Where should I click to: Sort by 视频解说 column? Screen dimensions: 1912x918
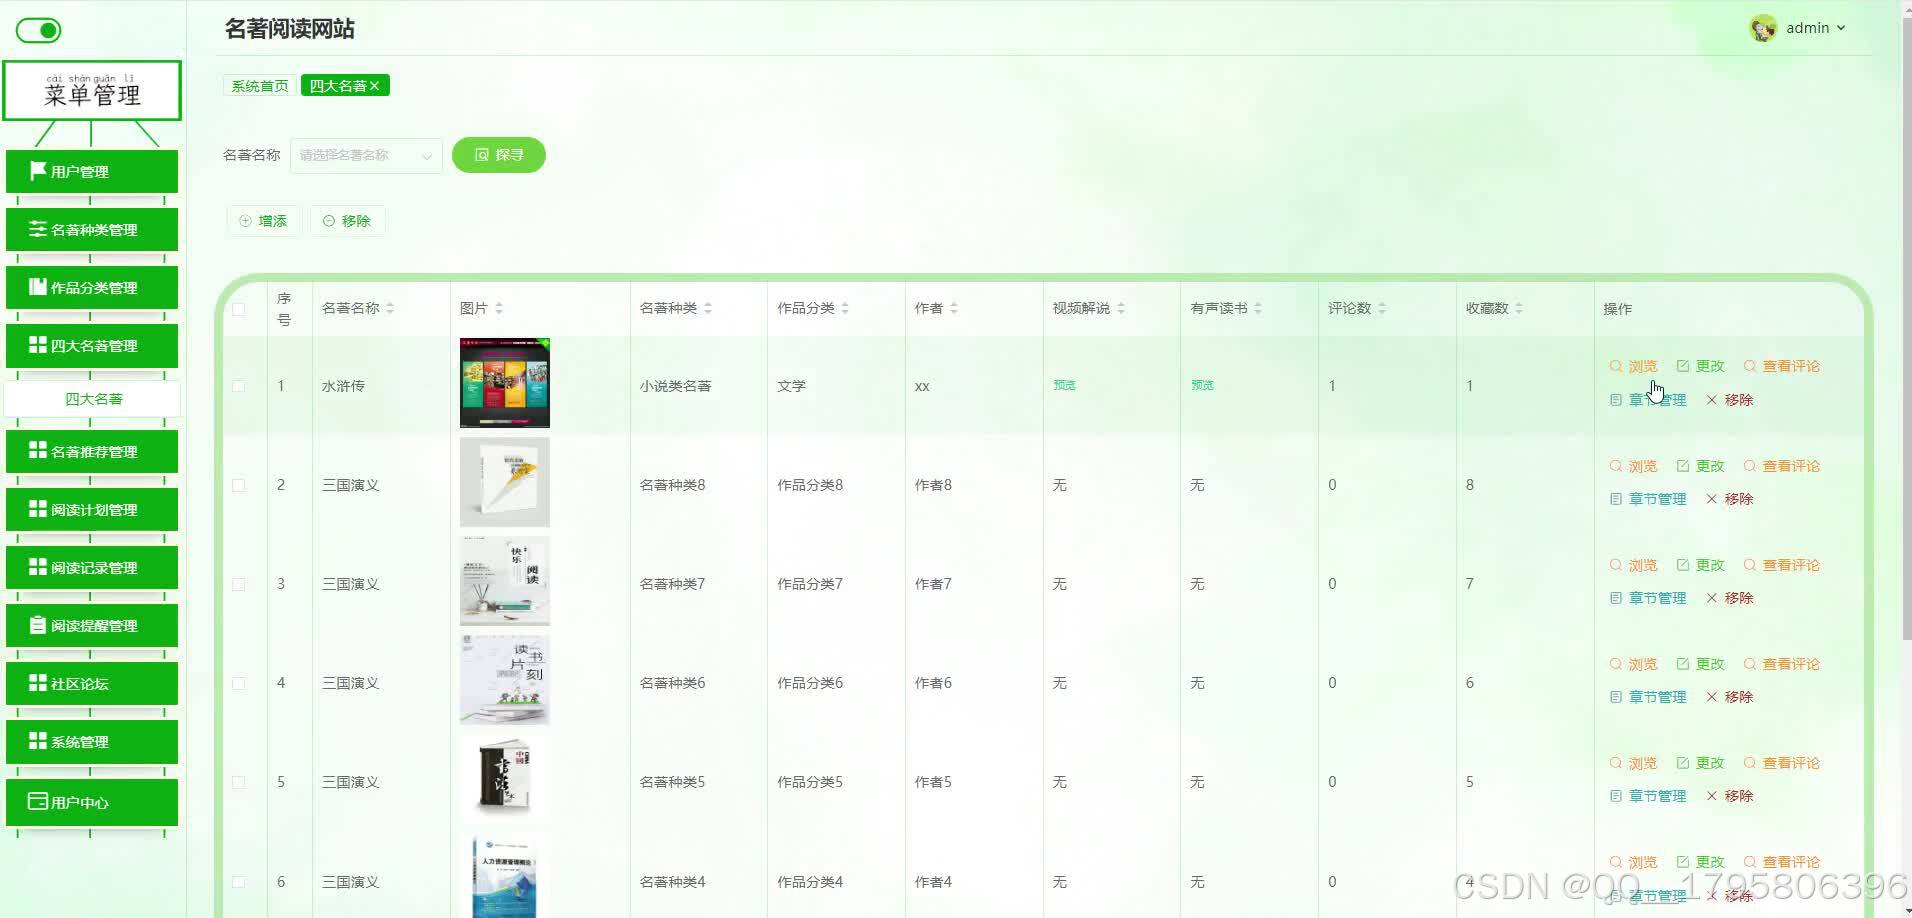[x=1121, y=308]
